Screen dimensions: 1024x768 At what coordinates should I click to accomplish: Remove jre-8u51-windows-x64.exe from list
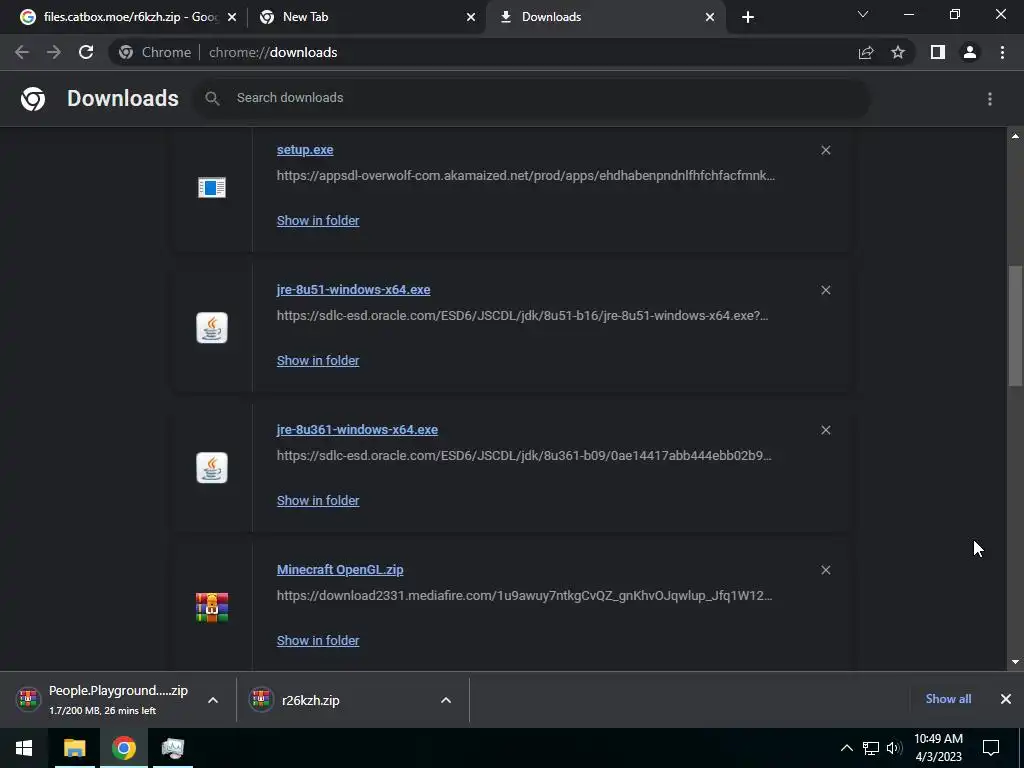825,290
